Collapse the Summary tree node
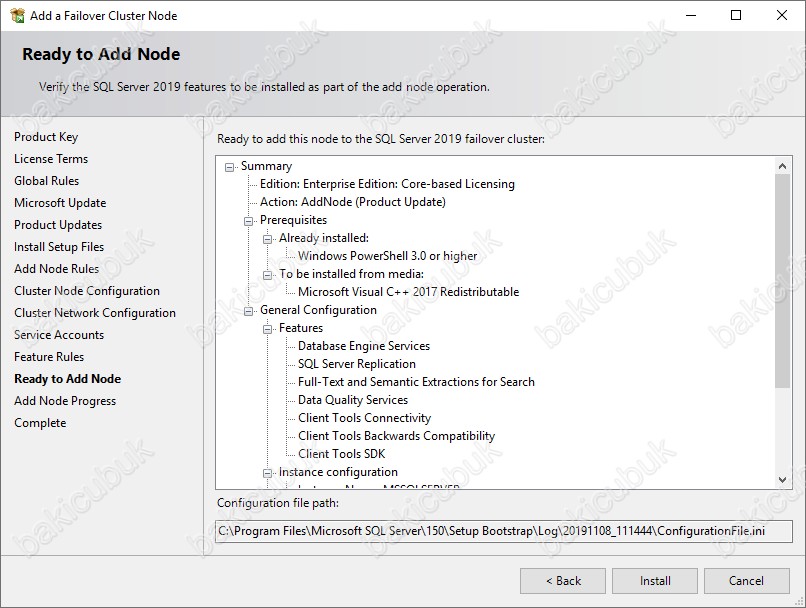This screenshot has height=608, width=806. pos(229,167)
